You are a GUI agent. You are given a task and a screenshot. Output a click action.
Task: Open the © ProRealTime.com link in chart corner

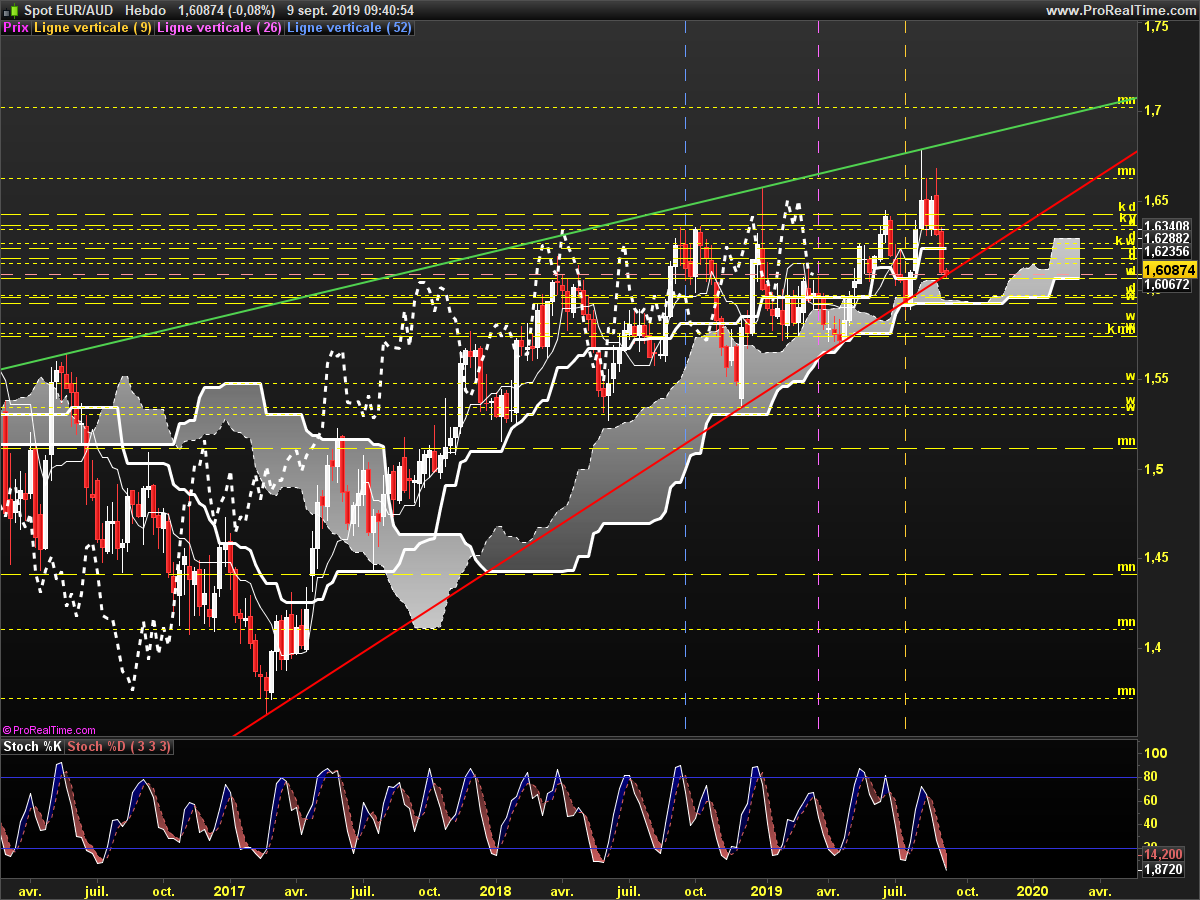click(49, 731)
